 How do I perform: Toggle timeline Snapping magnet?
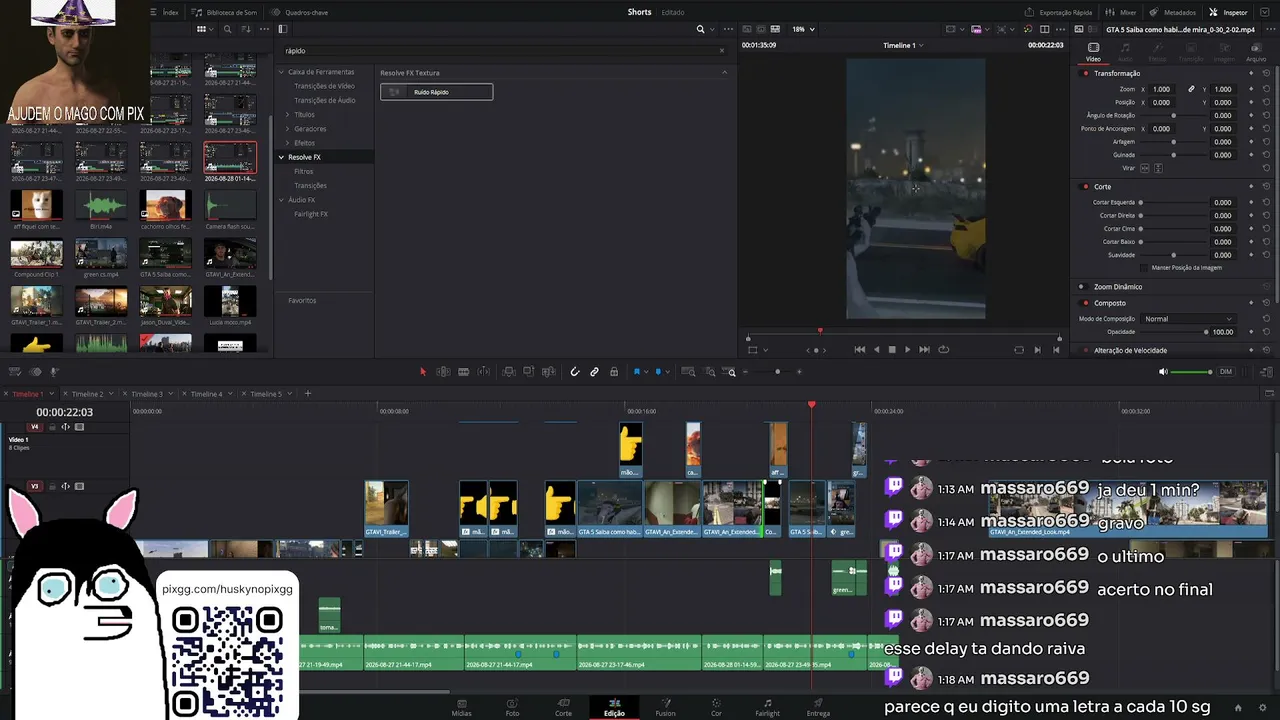click(x=575, y=372)
